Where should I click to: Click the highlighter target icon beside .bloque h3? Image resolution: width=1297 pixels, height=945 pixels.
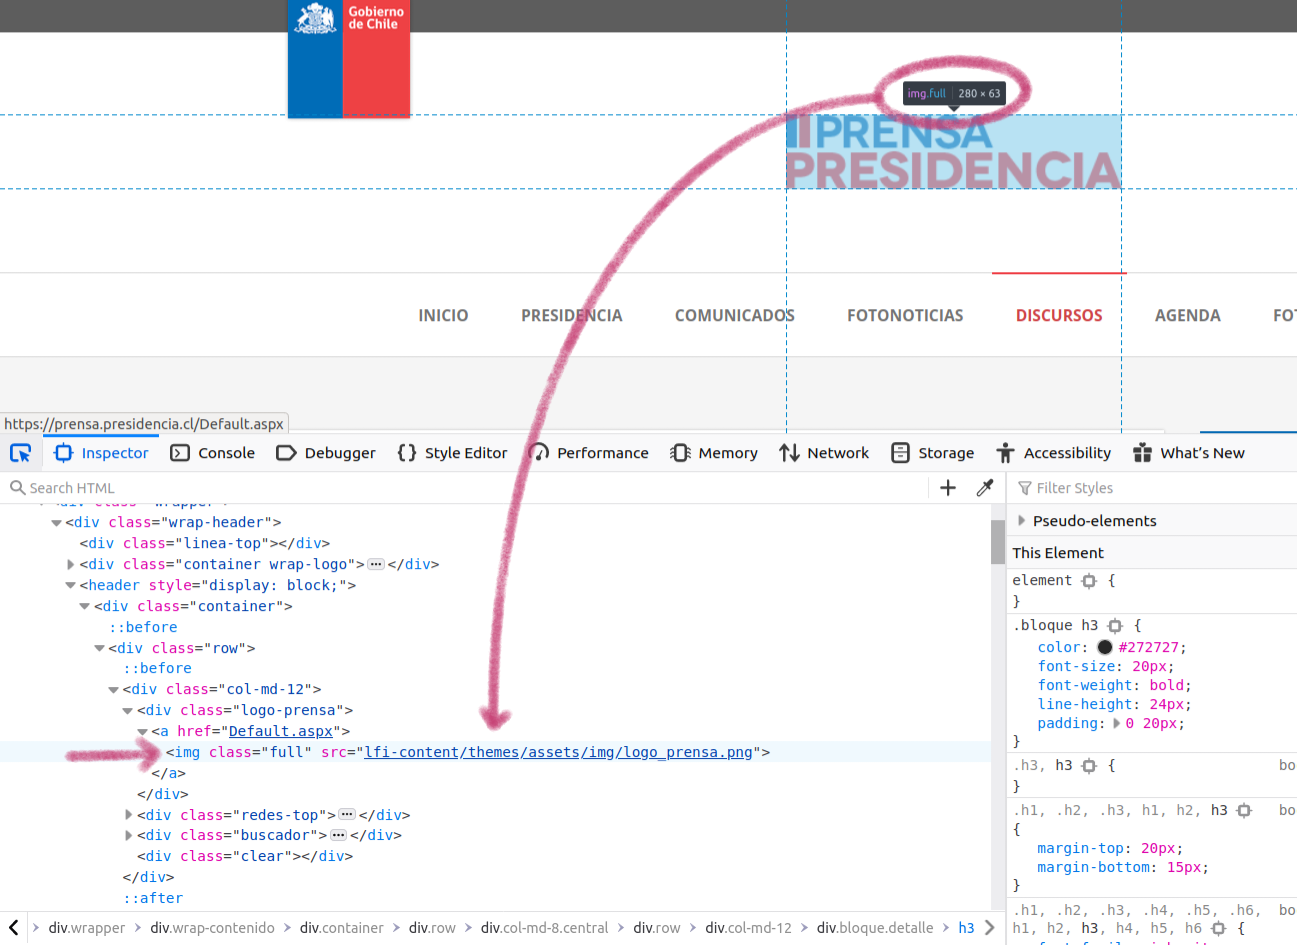1115,625
